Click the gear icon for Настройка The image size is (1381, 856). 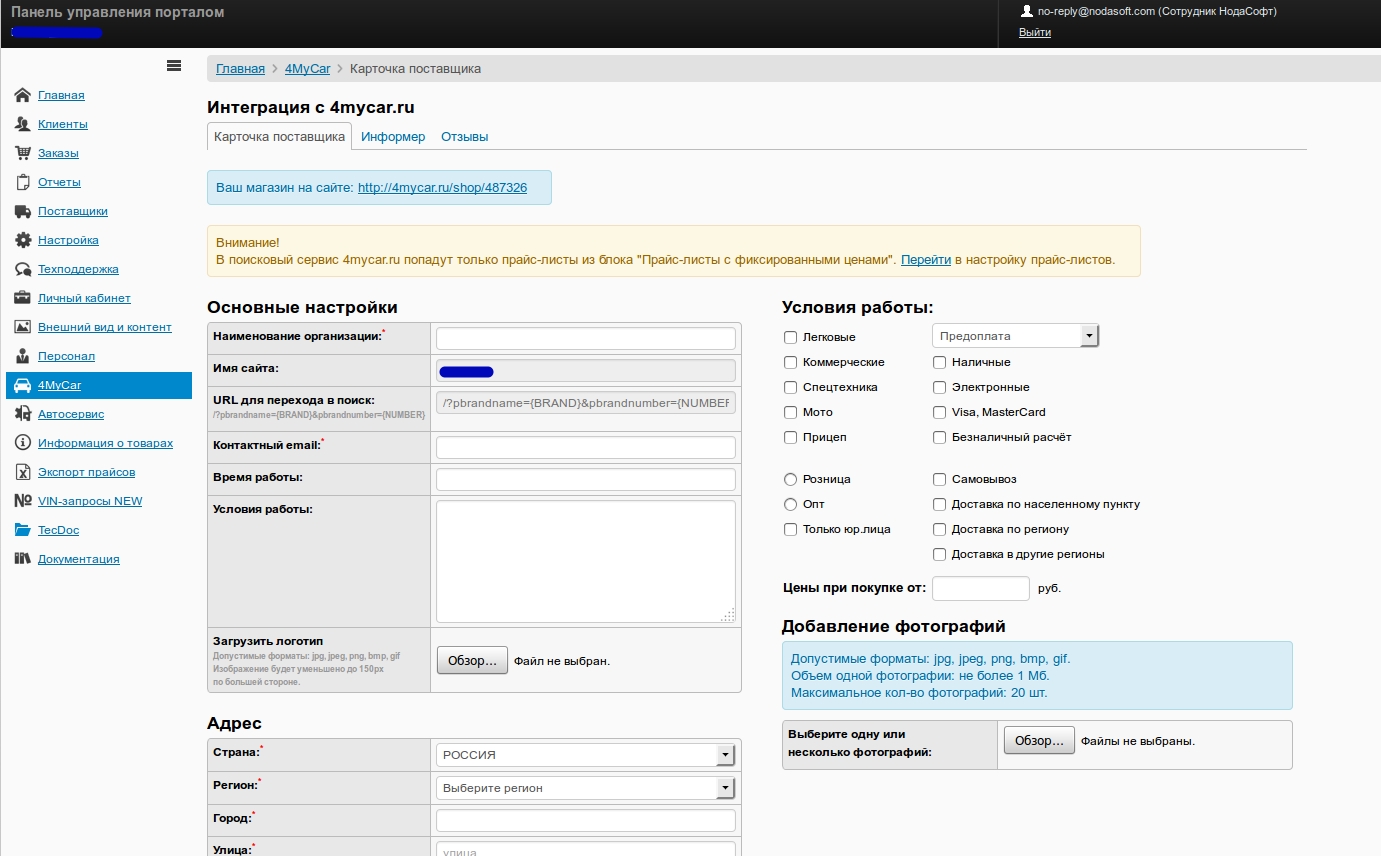coord(22,240)
